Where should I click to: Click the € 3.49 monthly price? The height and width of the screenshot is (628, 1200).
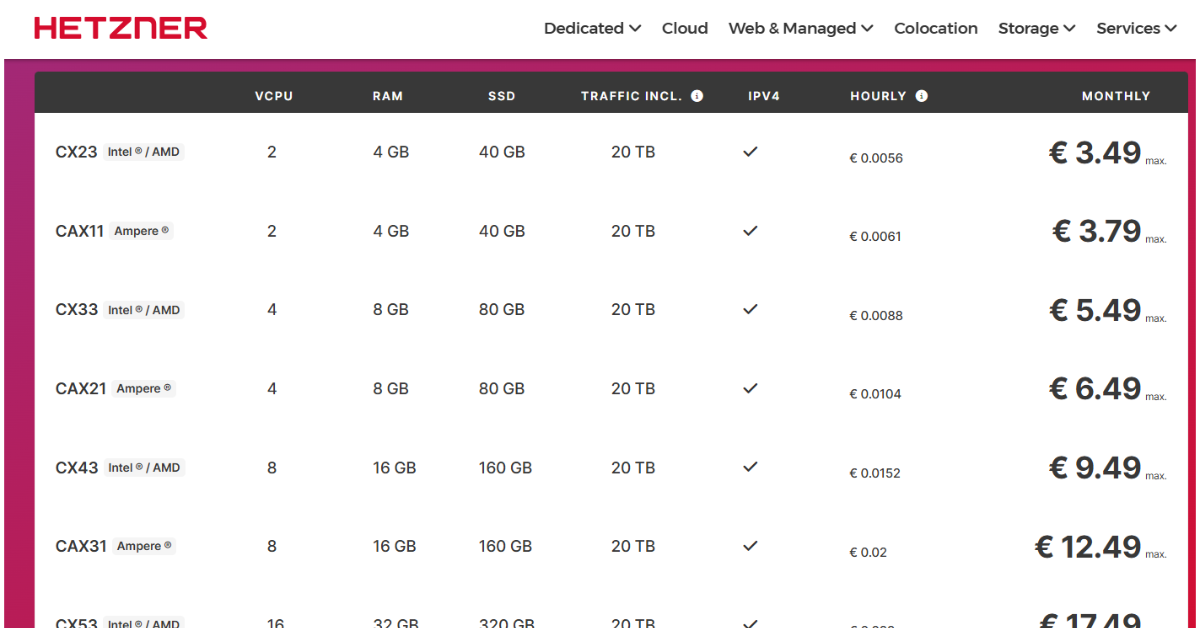tap(1095, 152)
